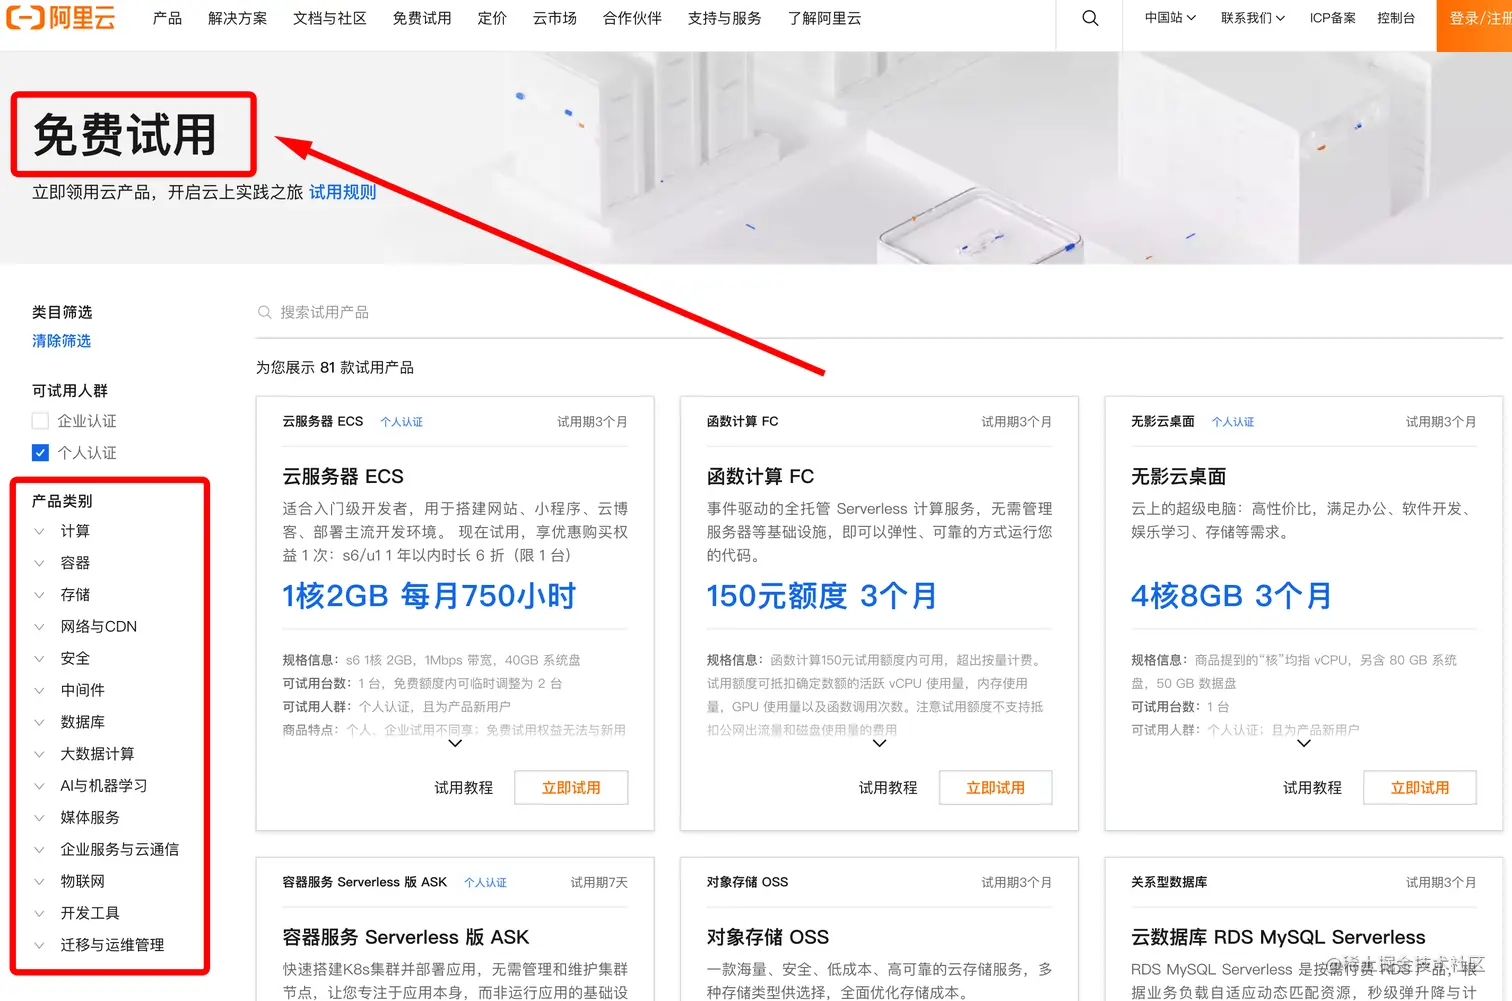Click the 150元额度 3个月 offer text
Screen dimensions: 1512x1001
coord(822,596)
